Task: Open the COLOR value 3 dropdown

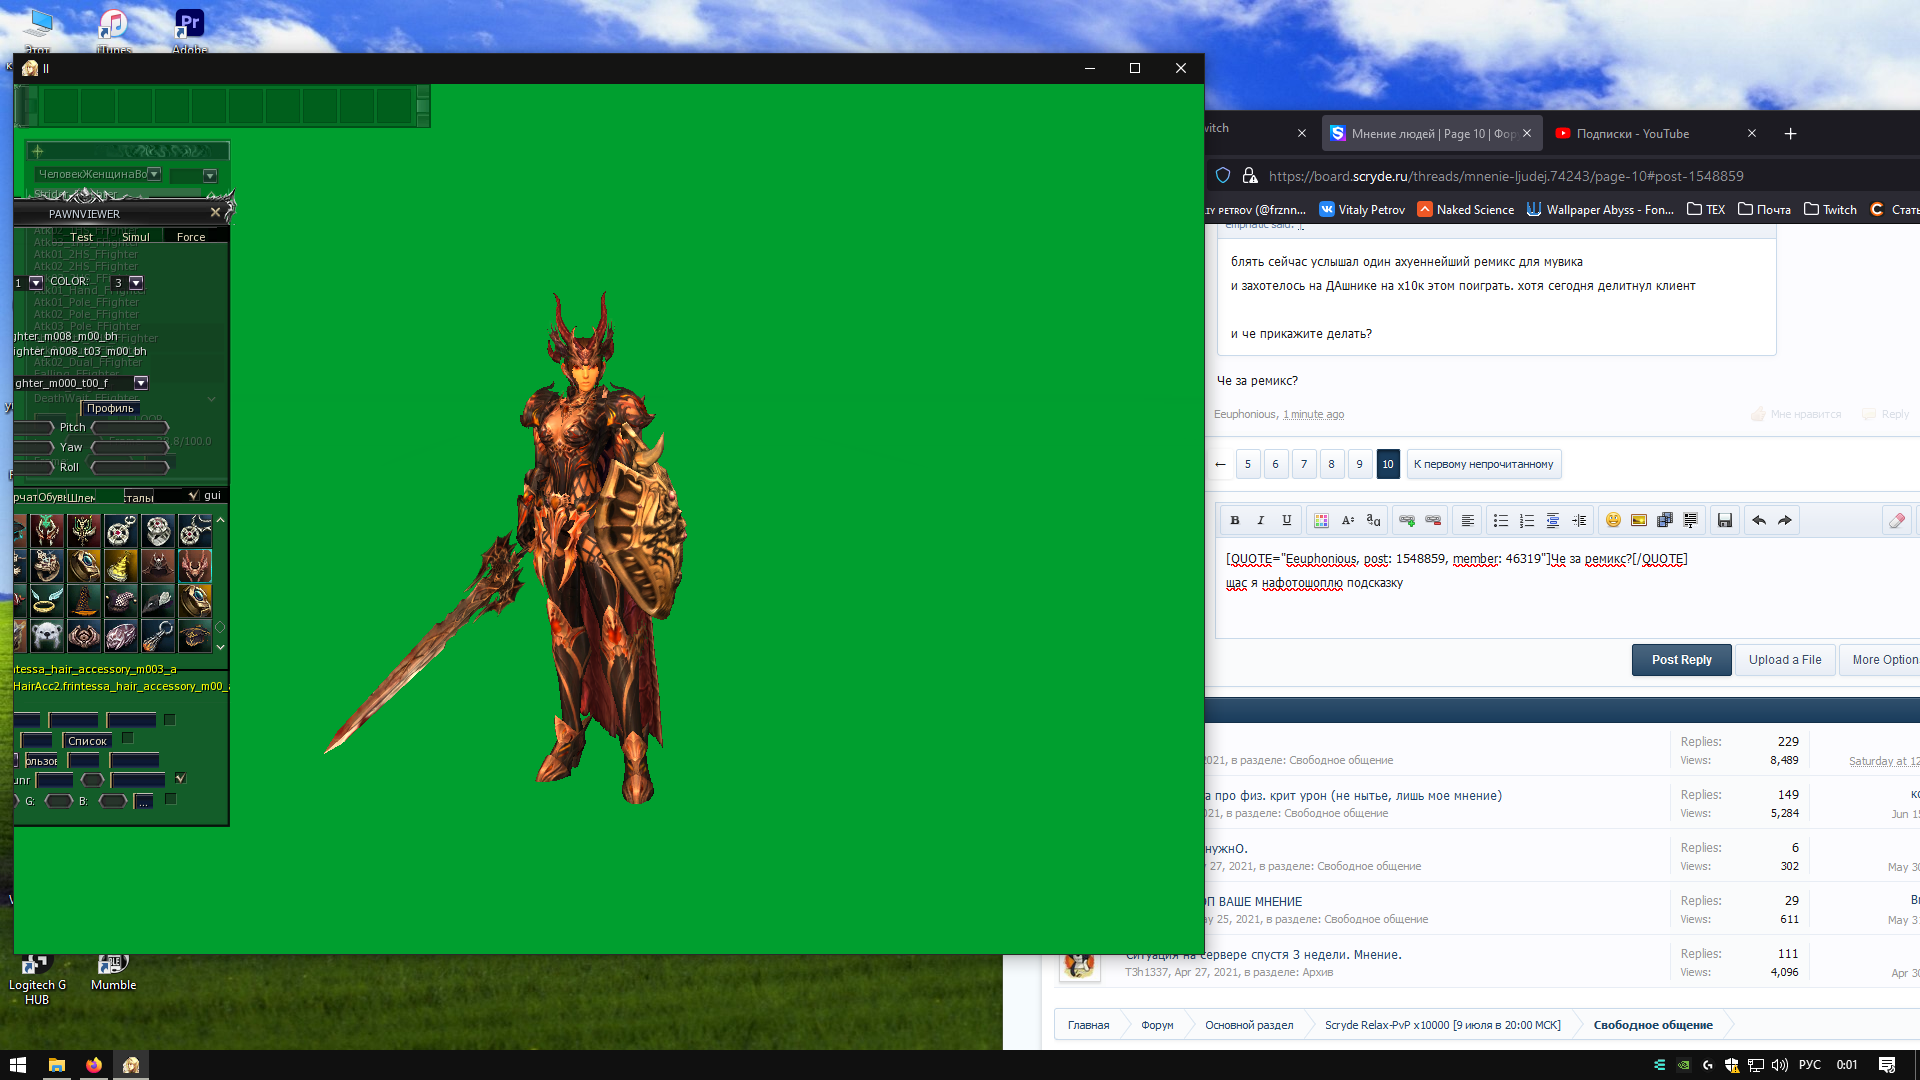Action: point(137,283)
